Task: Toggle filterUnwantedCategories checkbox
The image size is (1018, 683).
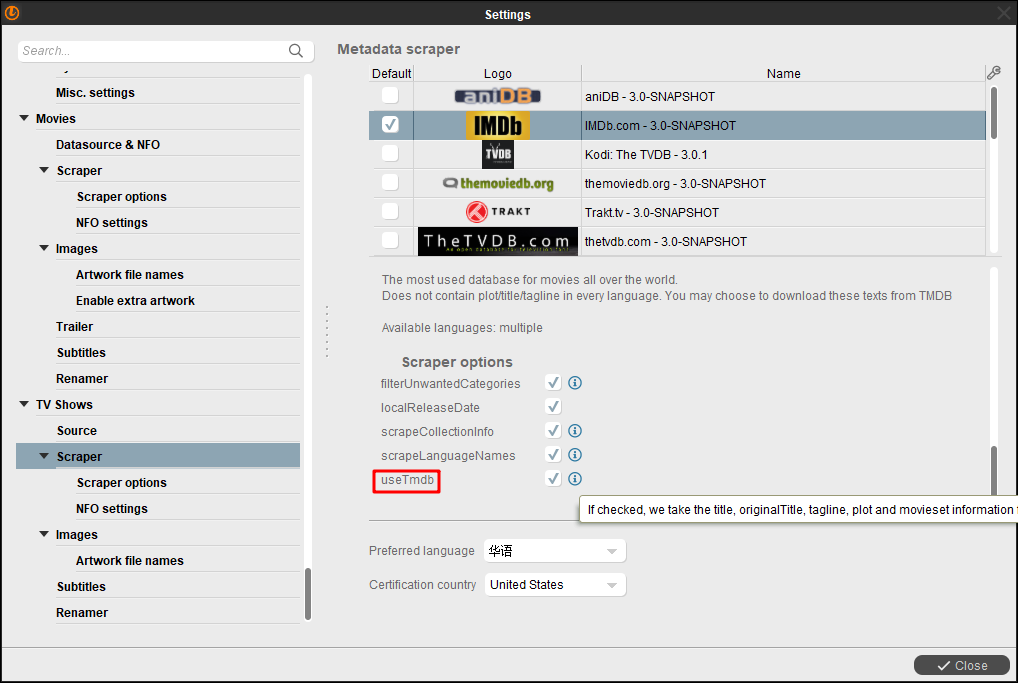Action: coord(553,383)
